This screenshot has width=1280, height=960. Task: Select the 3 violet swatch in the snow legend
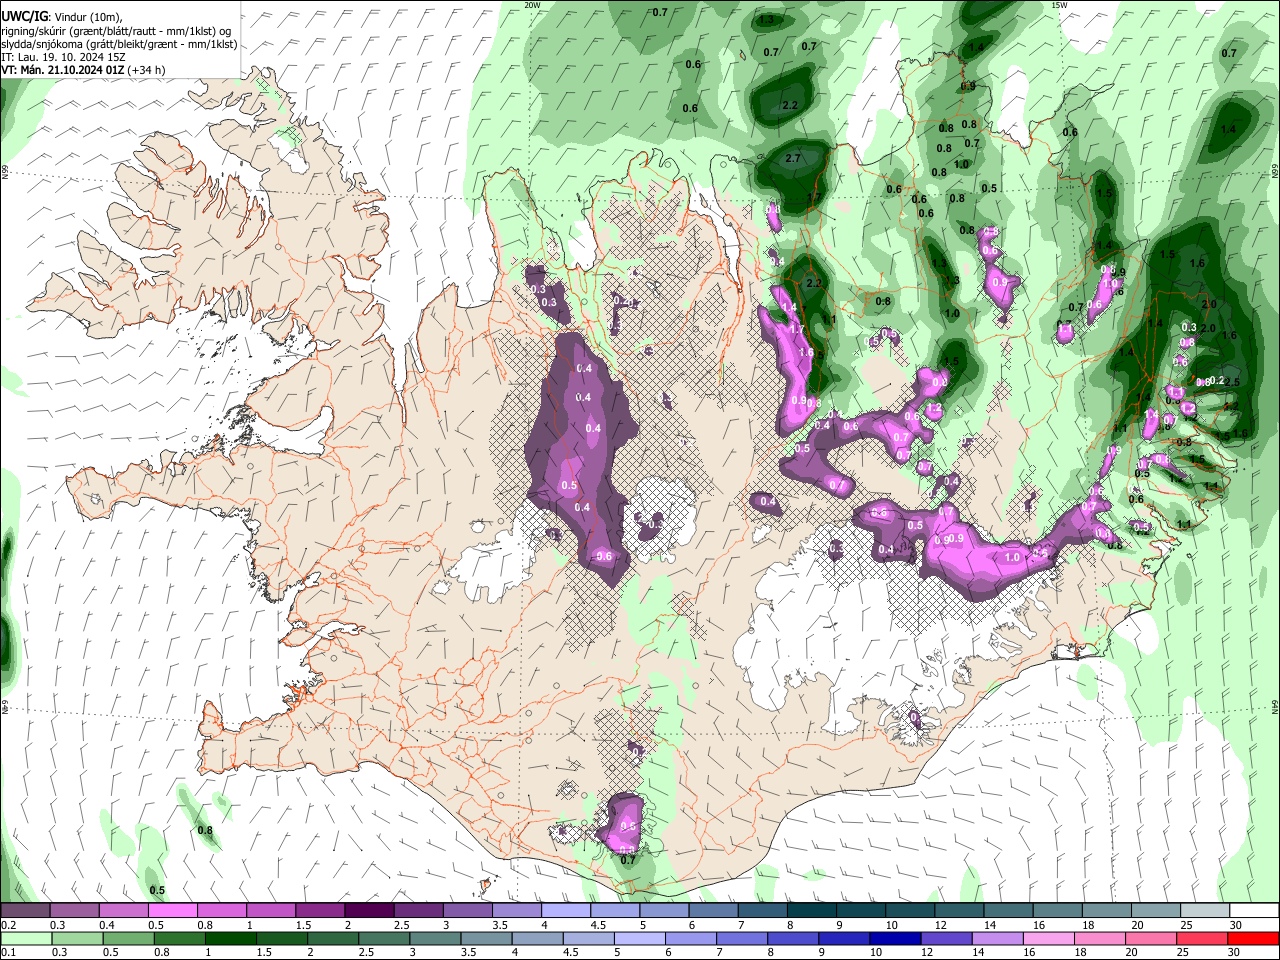[466, 911]
